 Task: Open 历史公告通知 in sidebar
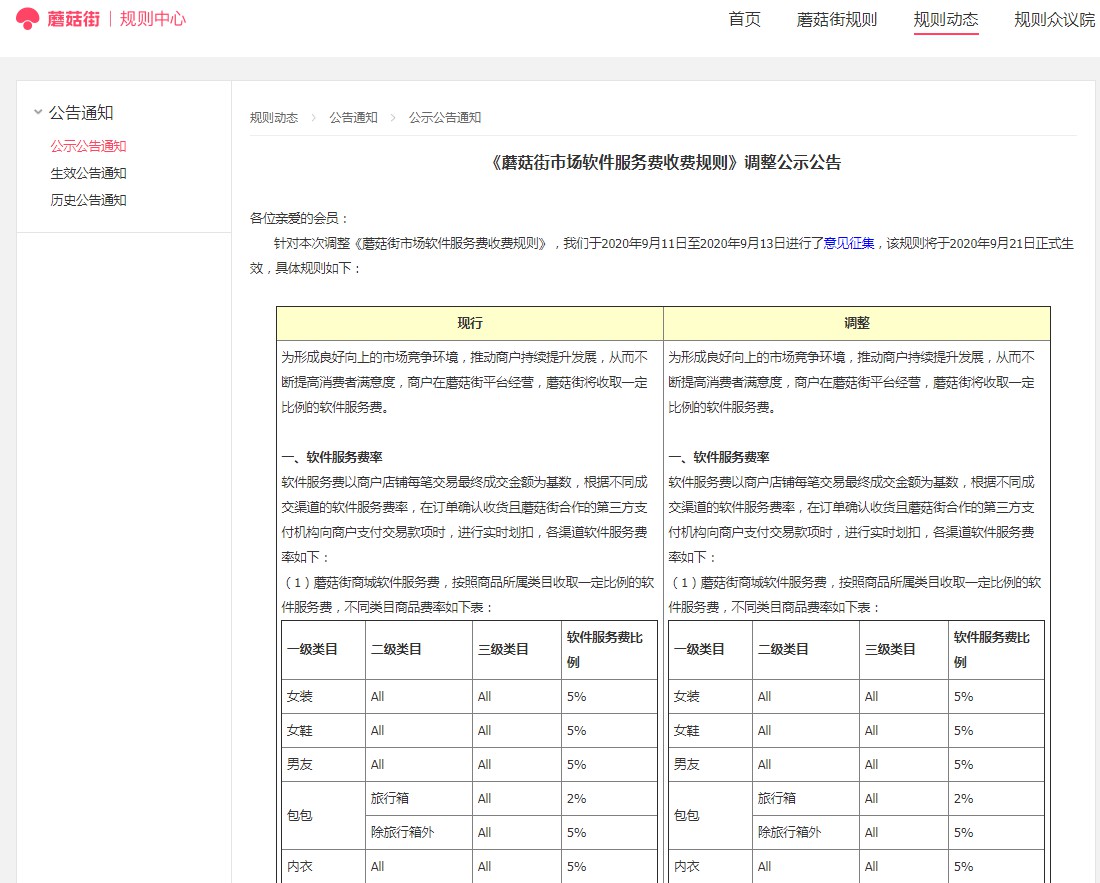pyautogui.click(x=88, y=200)
